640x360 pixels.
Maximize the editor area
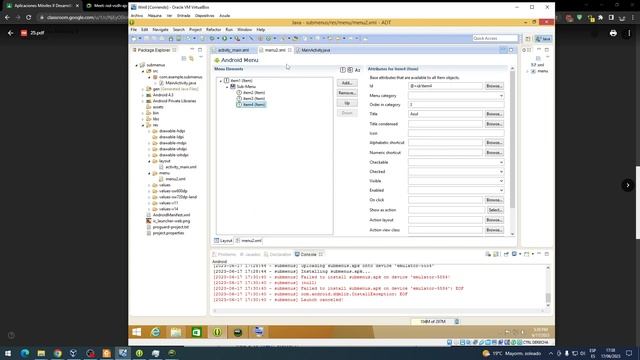pyautogui.click(x=511, y=50)
